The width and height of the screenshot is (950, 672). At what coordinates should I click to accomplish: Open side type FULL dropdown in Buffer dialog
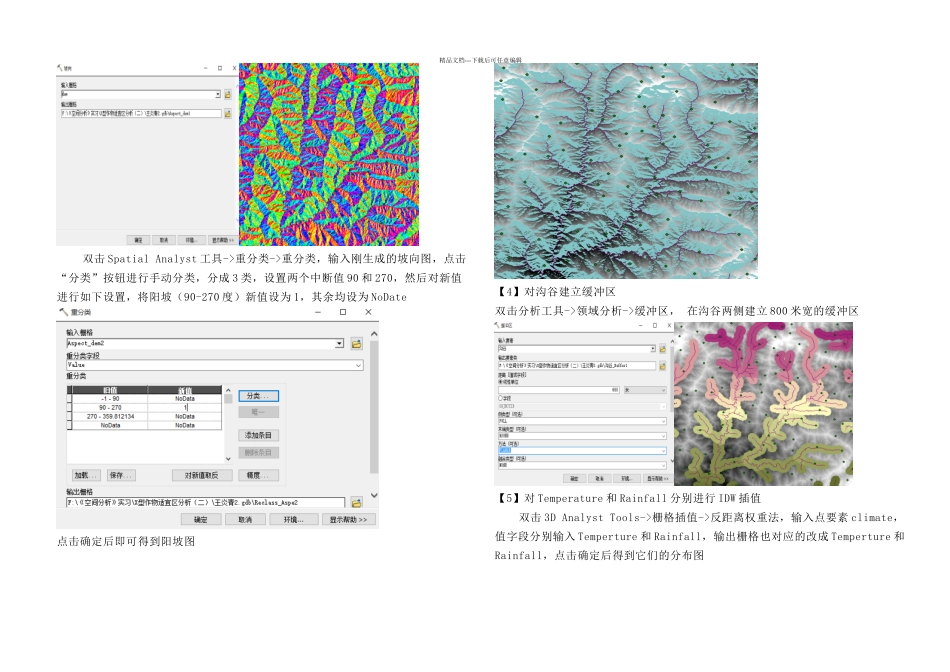(663, 421)
